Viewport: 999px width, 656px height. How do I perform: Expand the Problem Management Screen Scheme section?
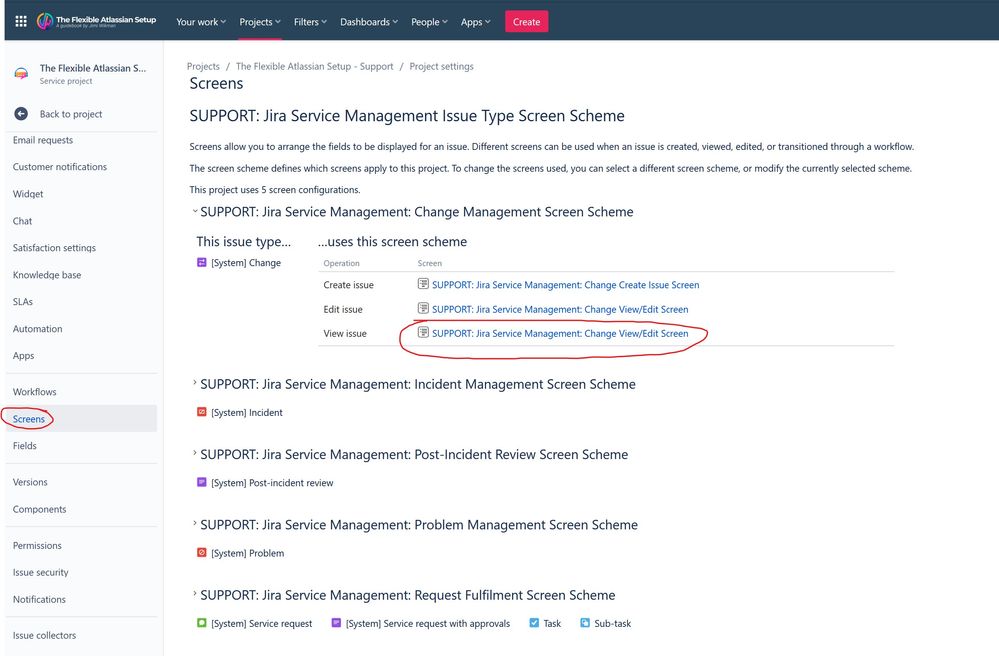(x=194, y=524)
